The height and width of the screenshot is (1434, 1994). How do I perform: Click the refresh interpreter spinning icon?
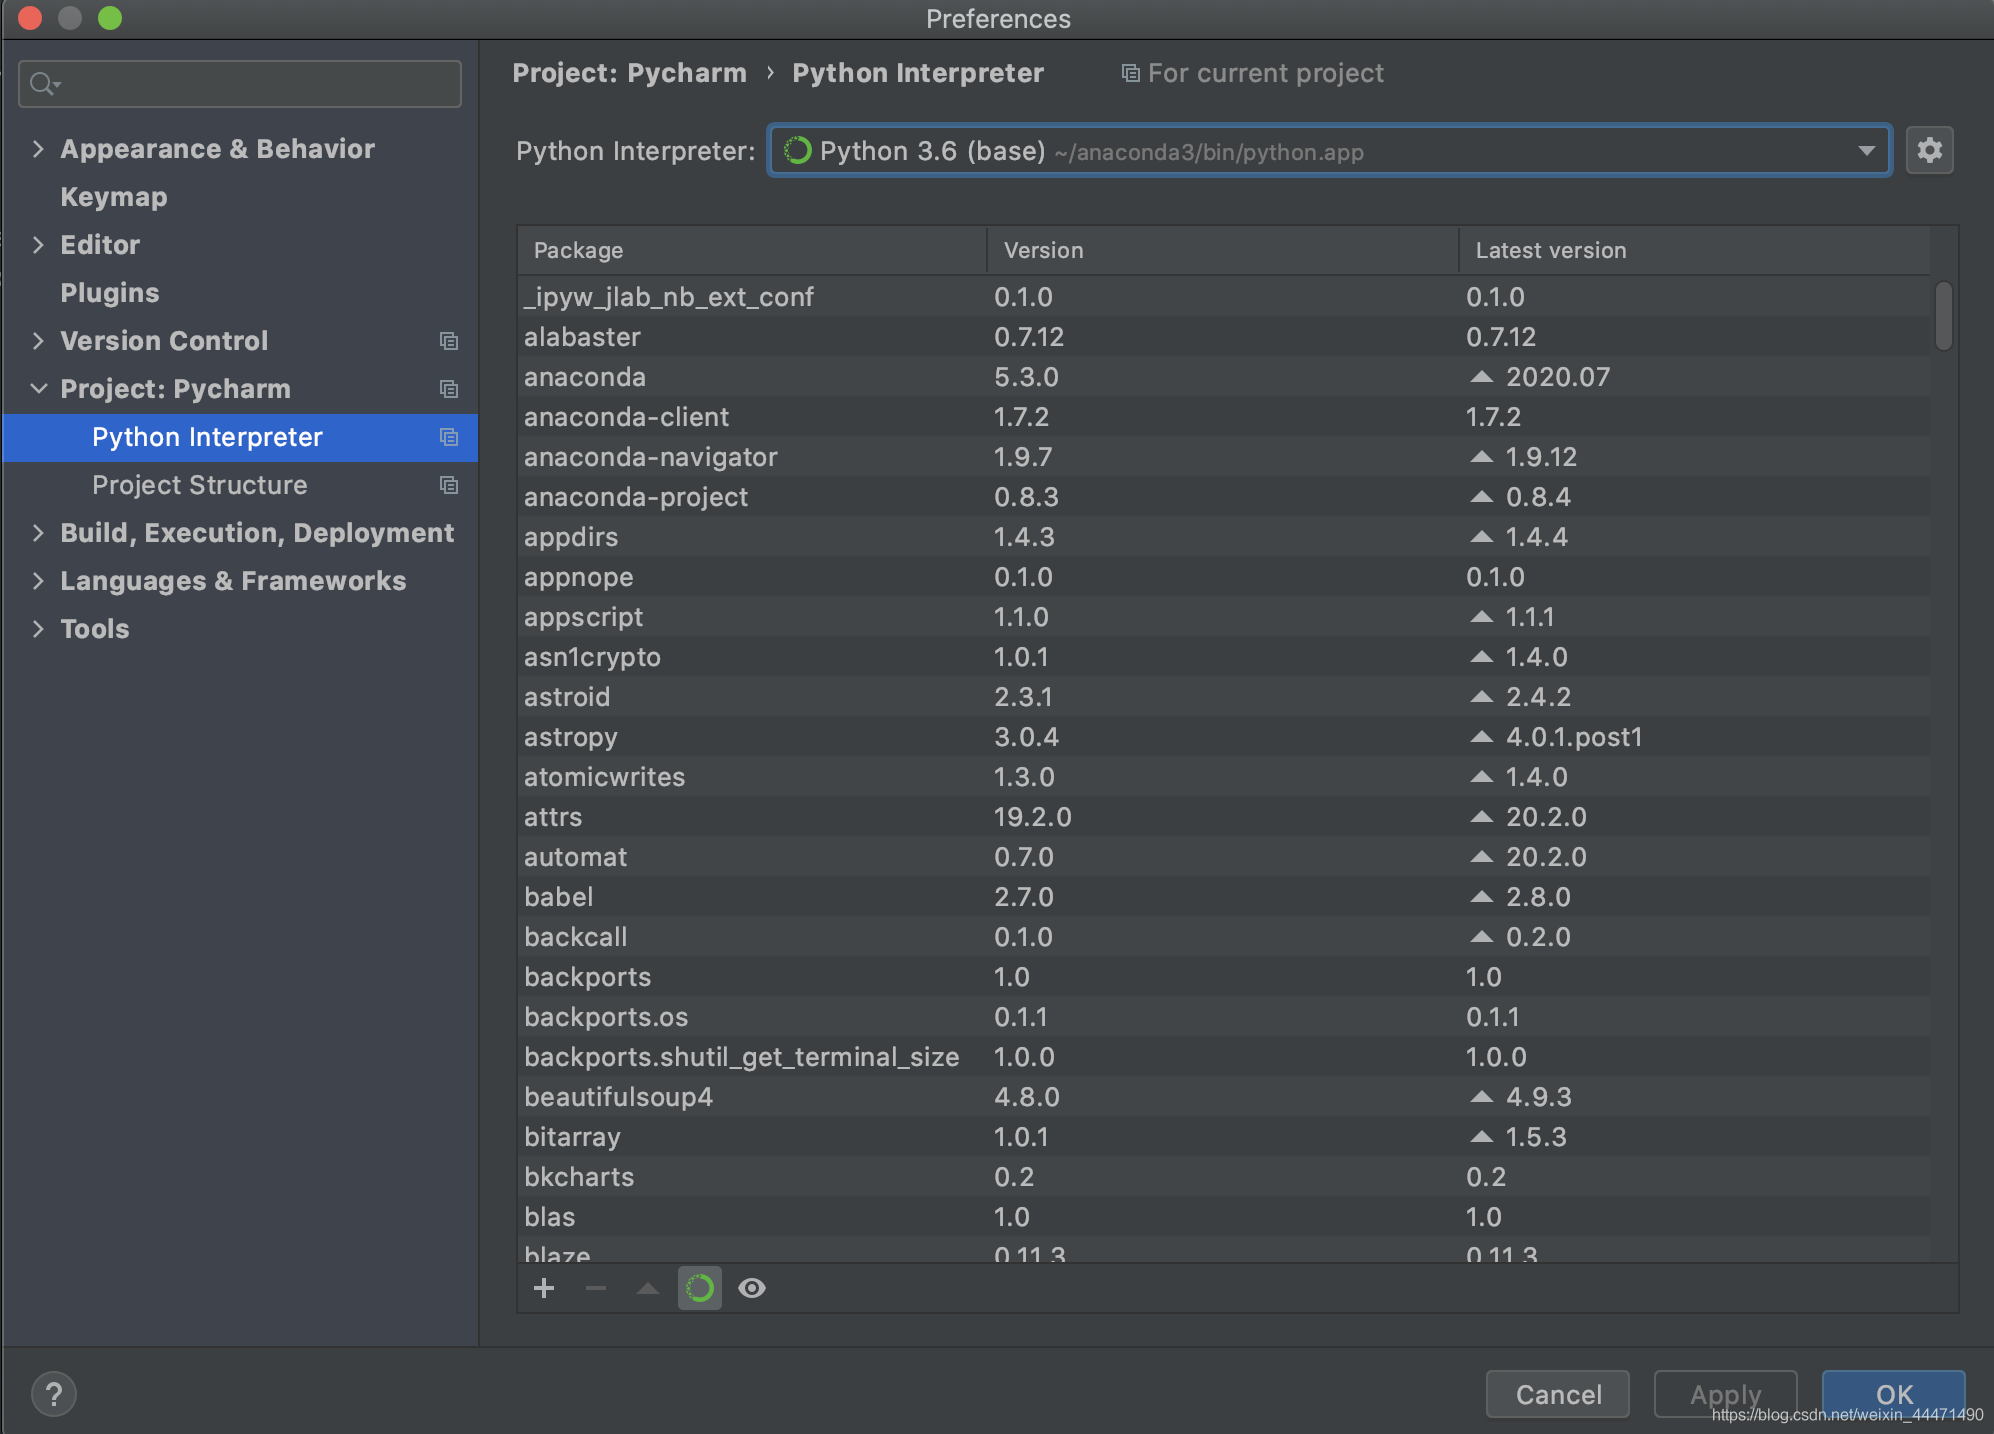[698, 1285]
